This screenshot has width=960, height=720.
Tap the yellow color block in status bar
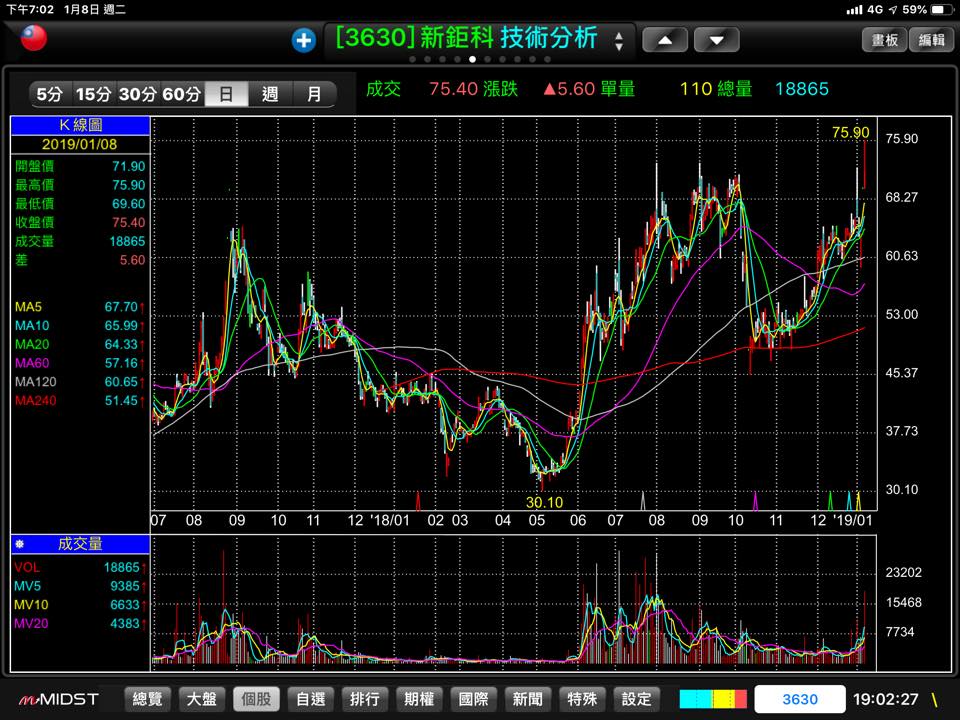click(722, 699)
